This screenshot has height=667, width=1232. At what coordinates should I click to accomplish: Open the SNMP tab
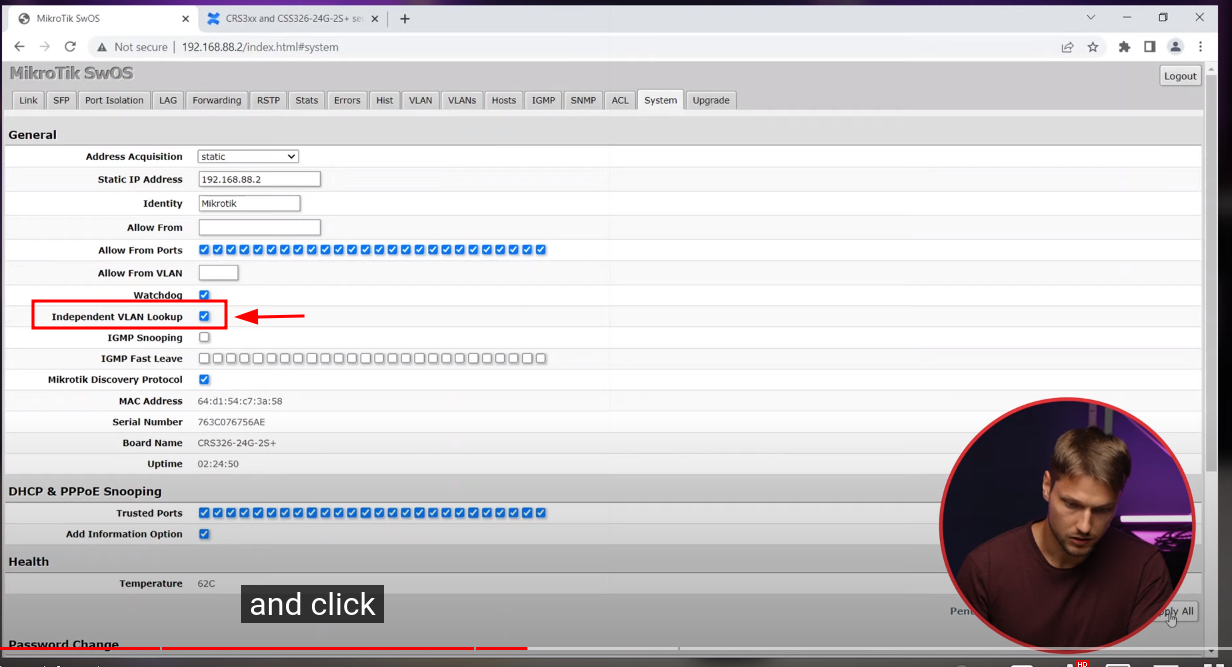click(x=582, y=100)
